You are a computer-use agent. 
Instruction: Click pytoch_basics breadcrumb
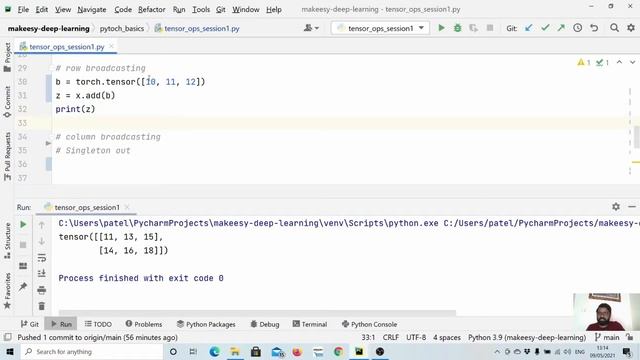[x=122, y=28]
